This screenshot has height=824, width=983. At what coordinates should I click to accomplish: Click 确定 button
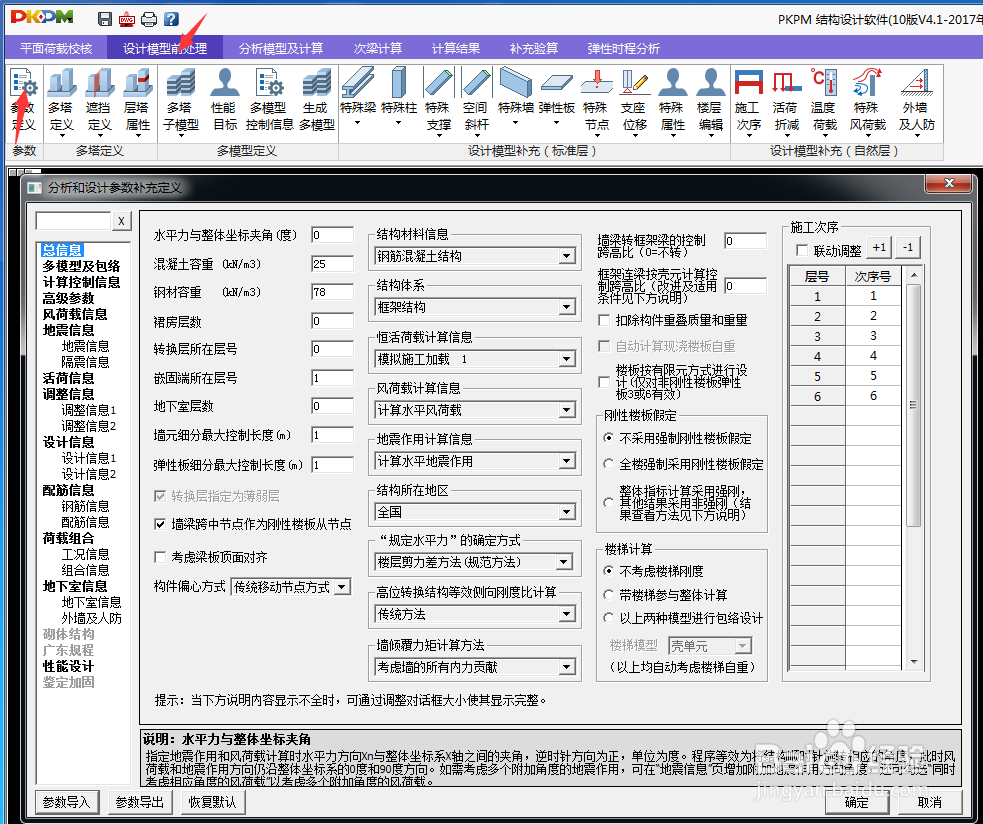[856, 802]
